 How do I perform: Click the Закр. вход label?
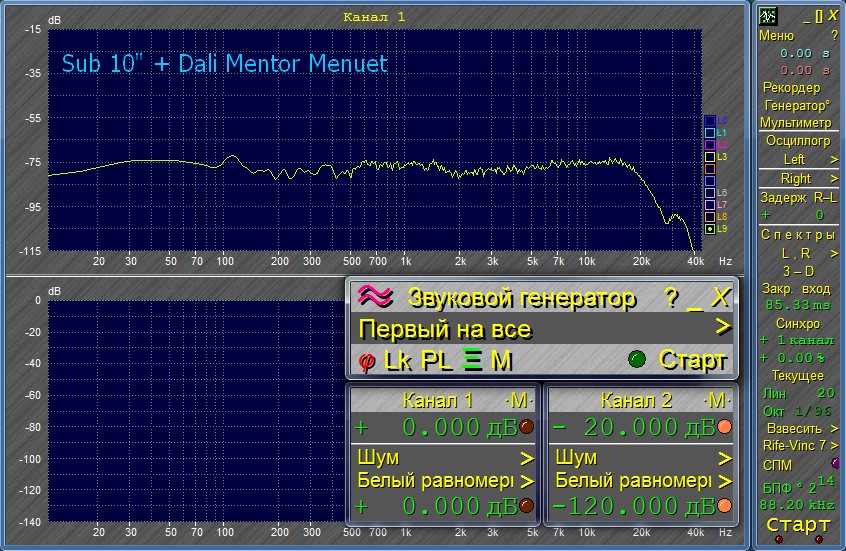pos(796,289)
